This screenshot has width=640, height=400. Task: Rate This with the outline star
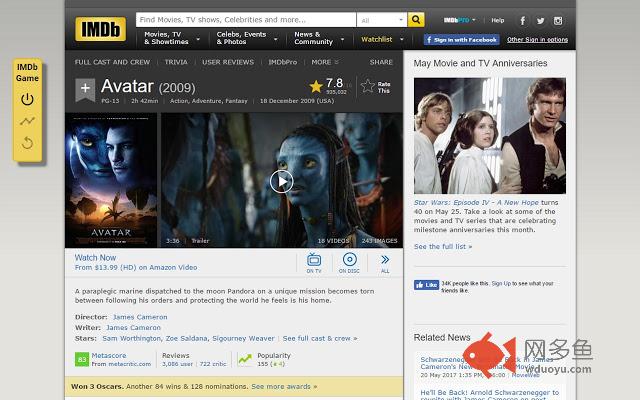[x=368, y=86]
